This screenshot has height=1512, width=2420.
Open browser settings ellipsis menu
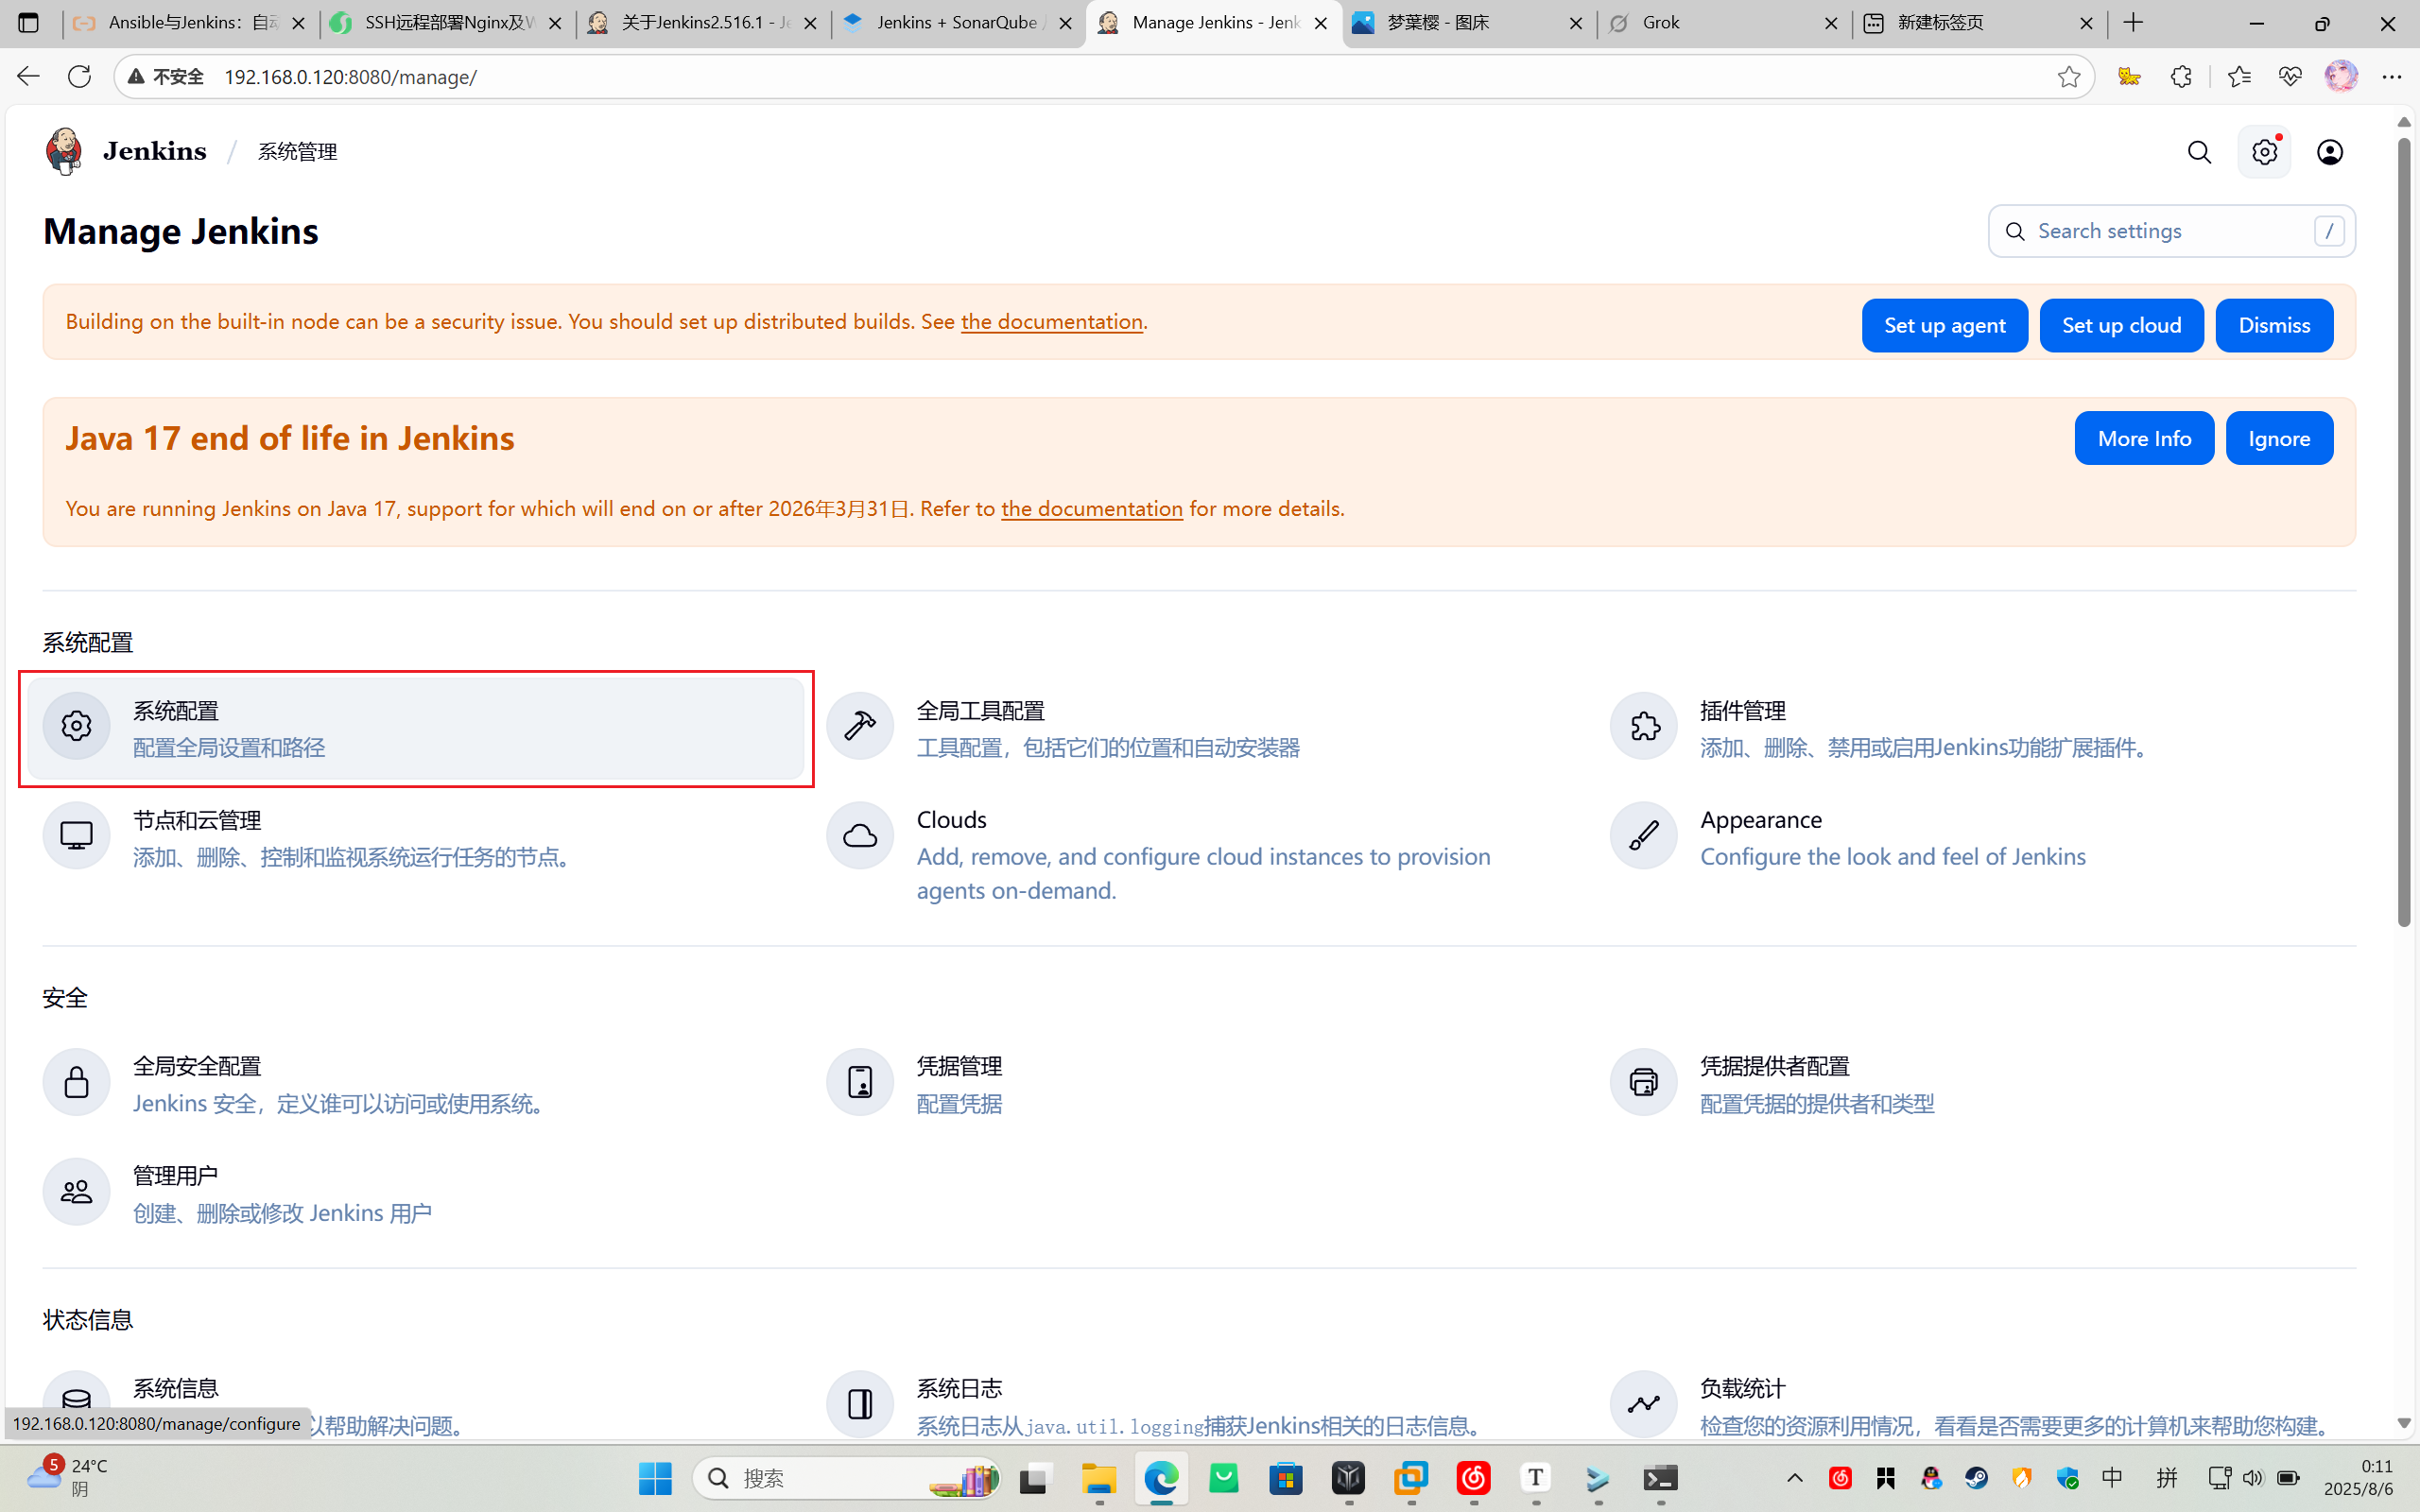pos(2392,77)
